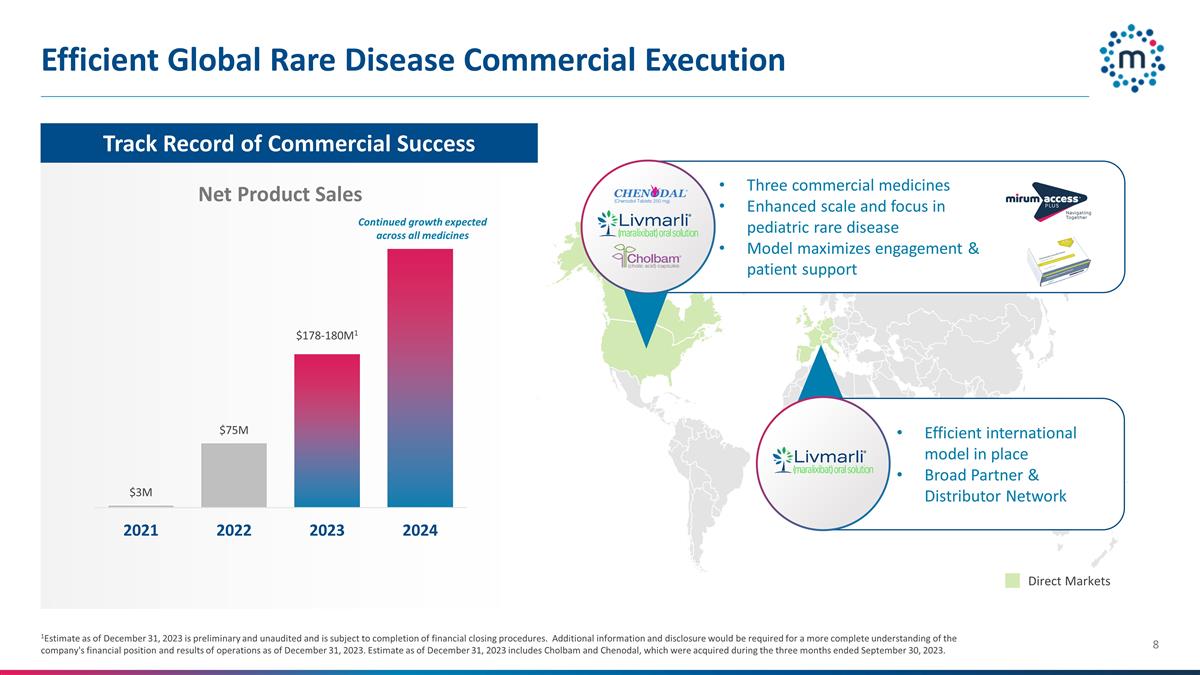The width and height of the screenshot is (1200, 675).
Task: Click the Mirum logo in top-right corner
Action: coord(1133,58)
